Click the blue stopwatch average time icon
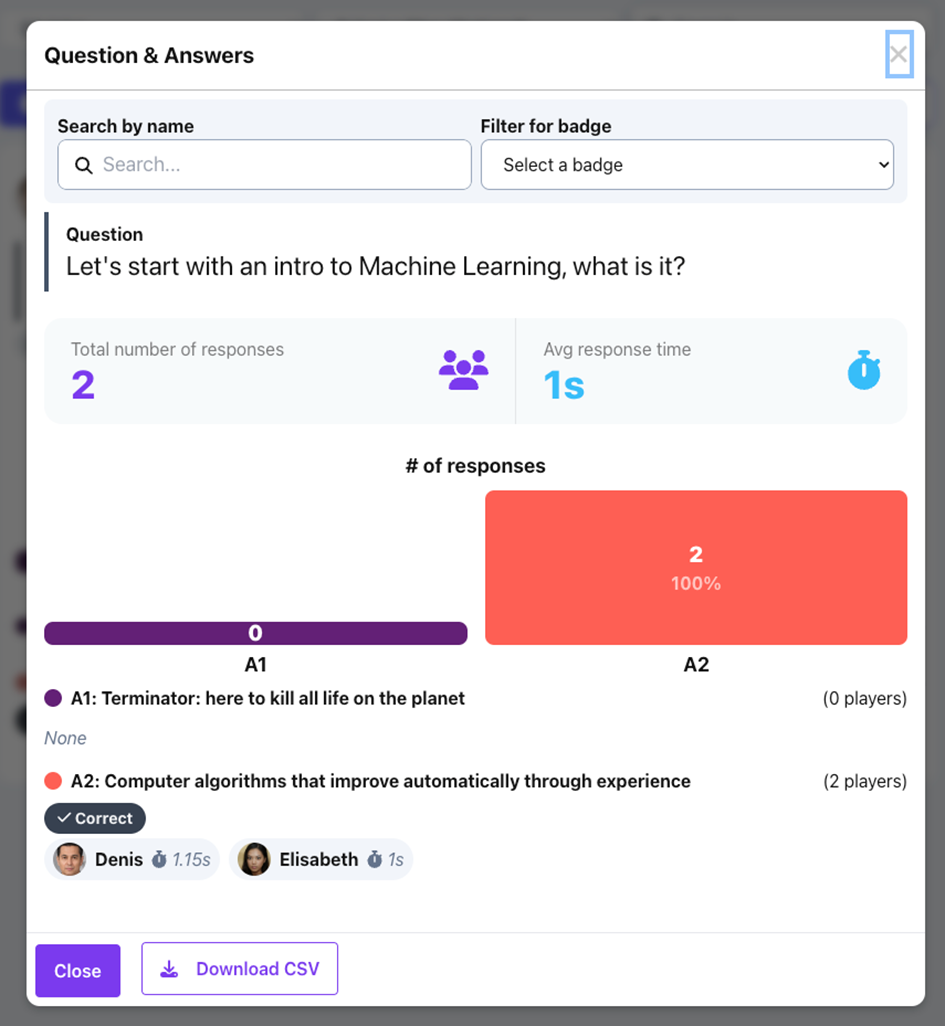Image resolution: width=945 pixels, height=1026 pixels. (x=863, y=370)
